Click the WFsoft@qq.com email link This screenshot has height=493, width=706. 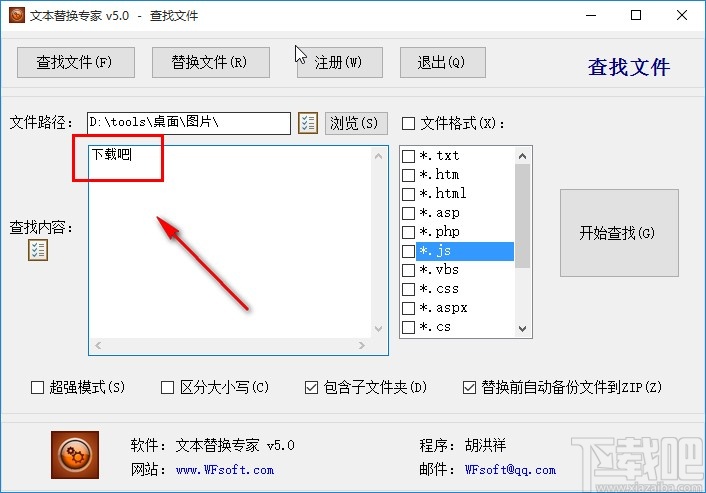(x=510, y=470)
